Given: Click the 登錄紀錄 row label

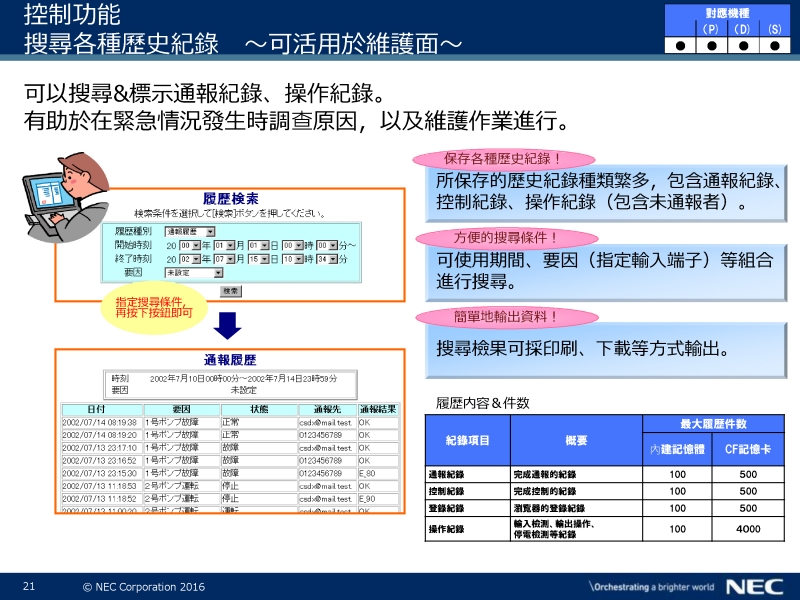Looking at the screenshot, I should click(446, 508).
